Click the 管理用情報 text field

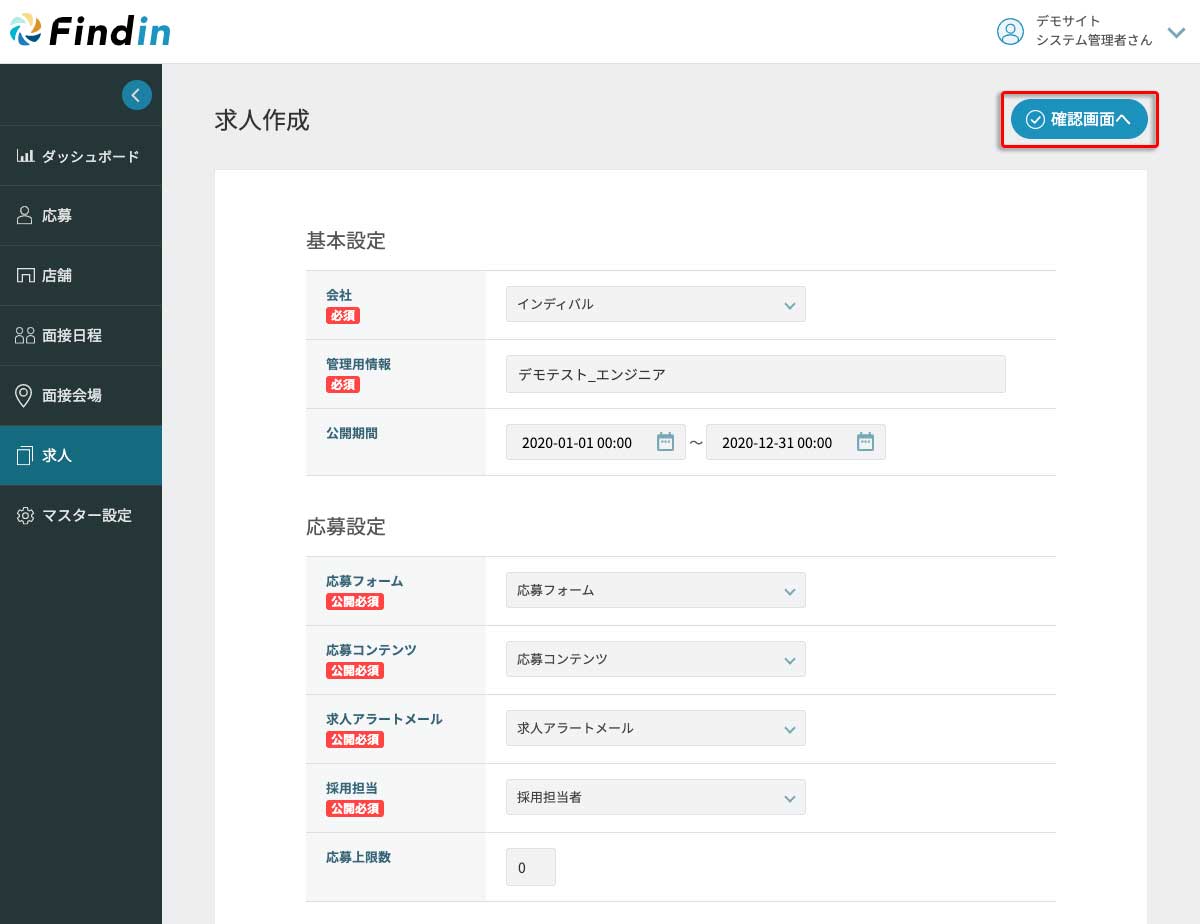[x=755, y=375]
